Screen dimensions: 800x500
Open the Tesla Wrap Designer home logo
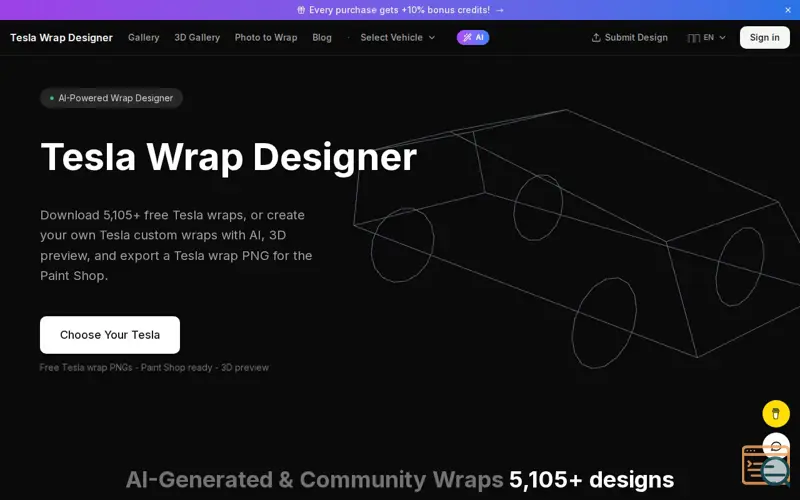tap(61, 38)
